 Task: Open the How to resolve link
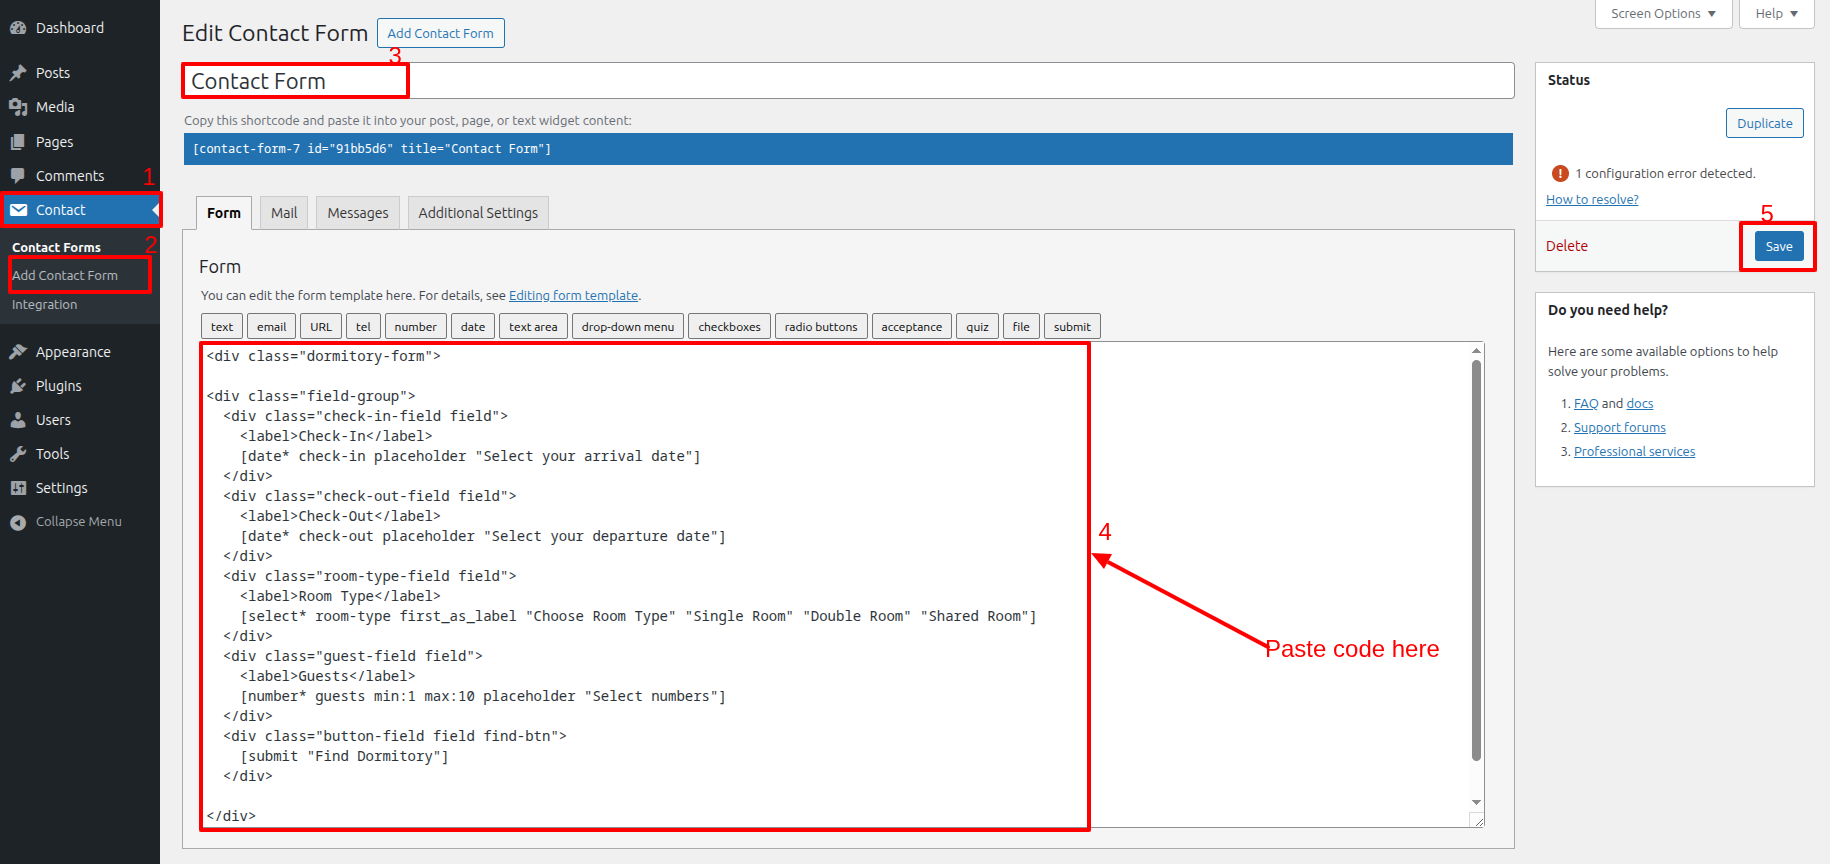[1592, 200]
